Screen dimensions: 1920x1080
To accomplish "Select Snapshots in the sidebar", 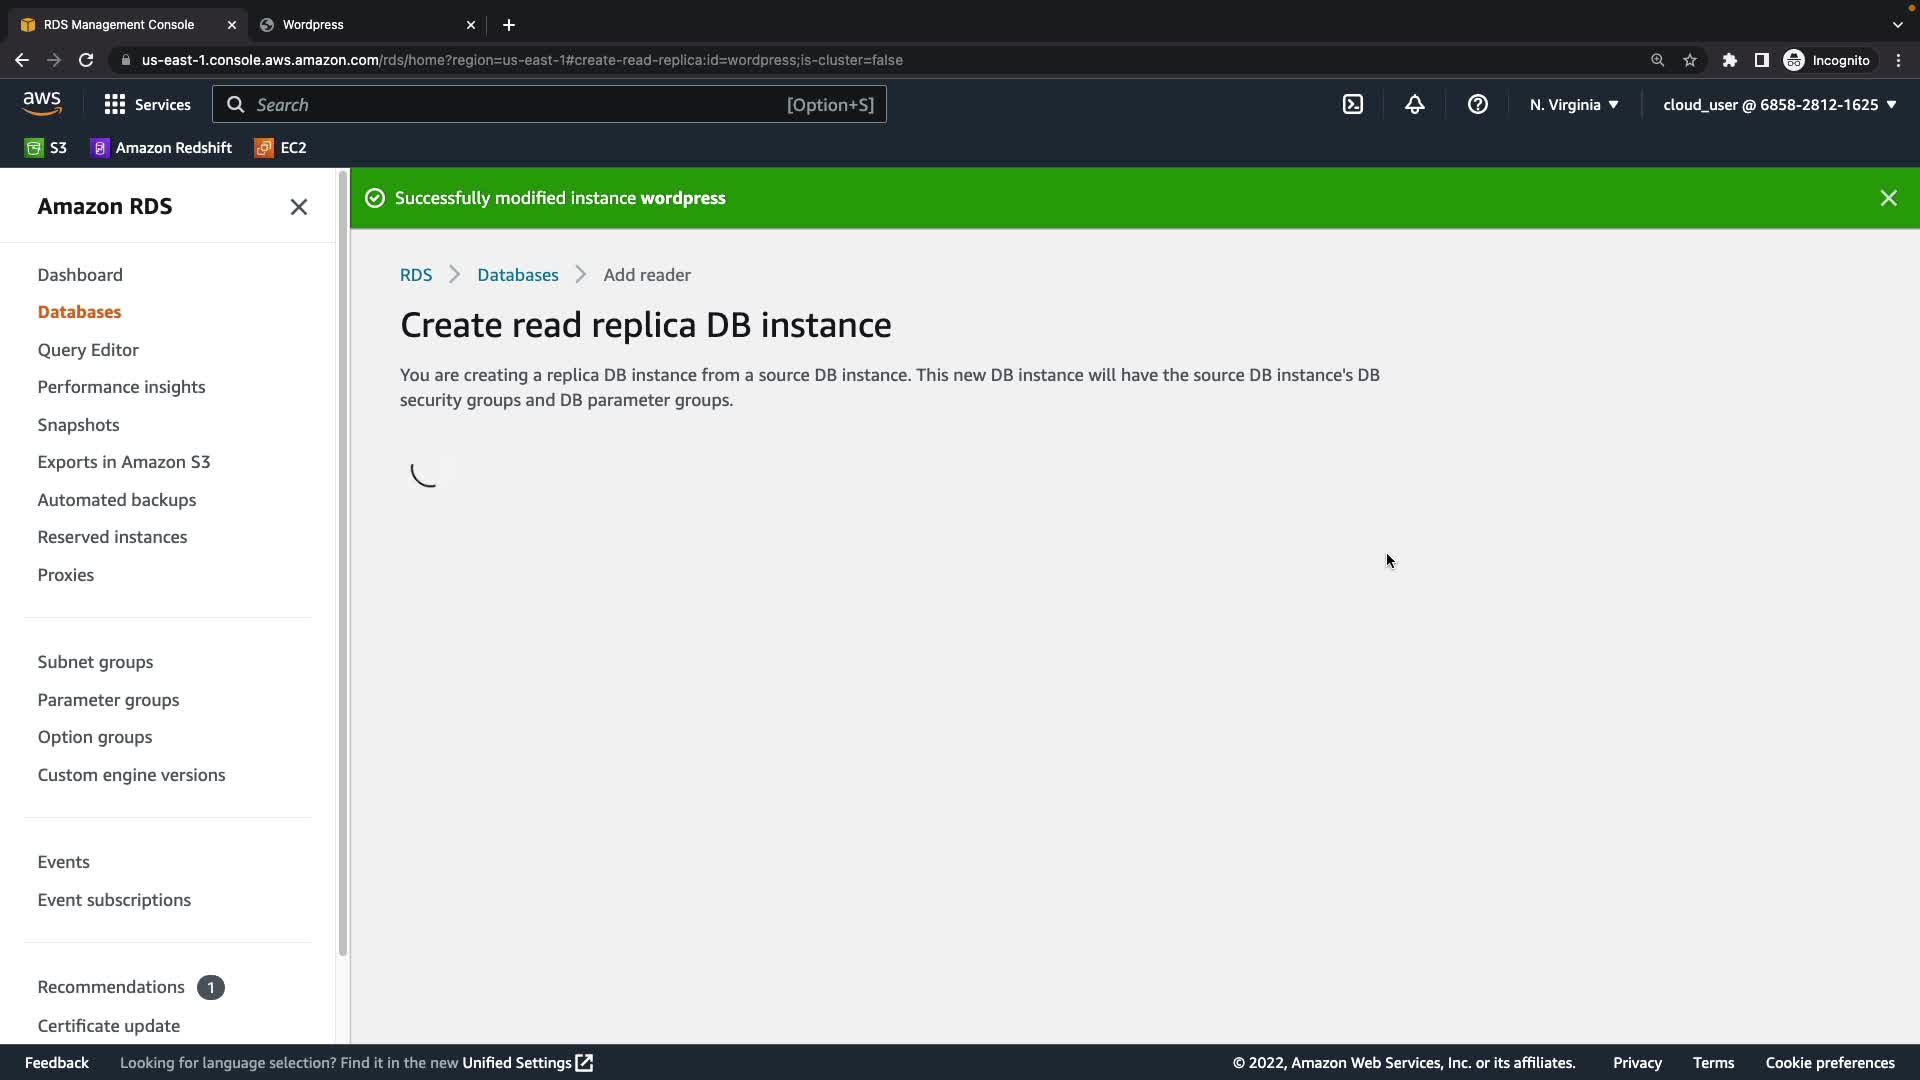I will point(78,424).
